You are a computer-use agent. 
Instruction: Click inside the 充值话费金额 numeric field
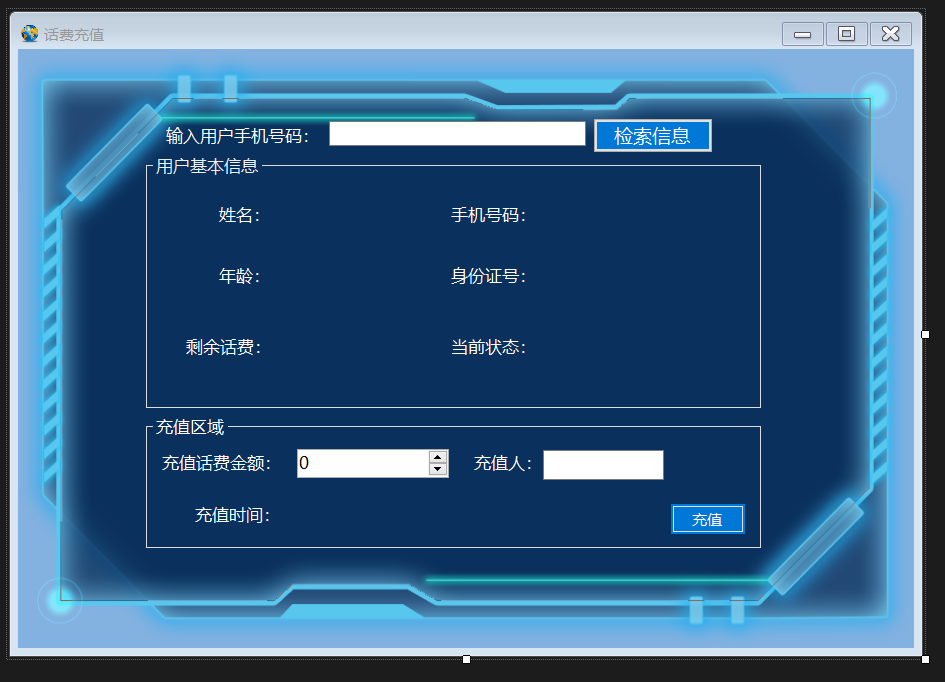[363, 463]
